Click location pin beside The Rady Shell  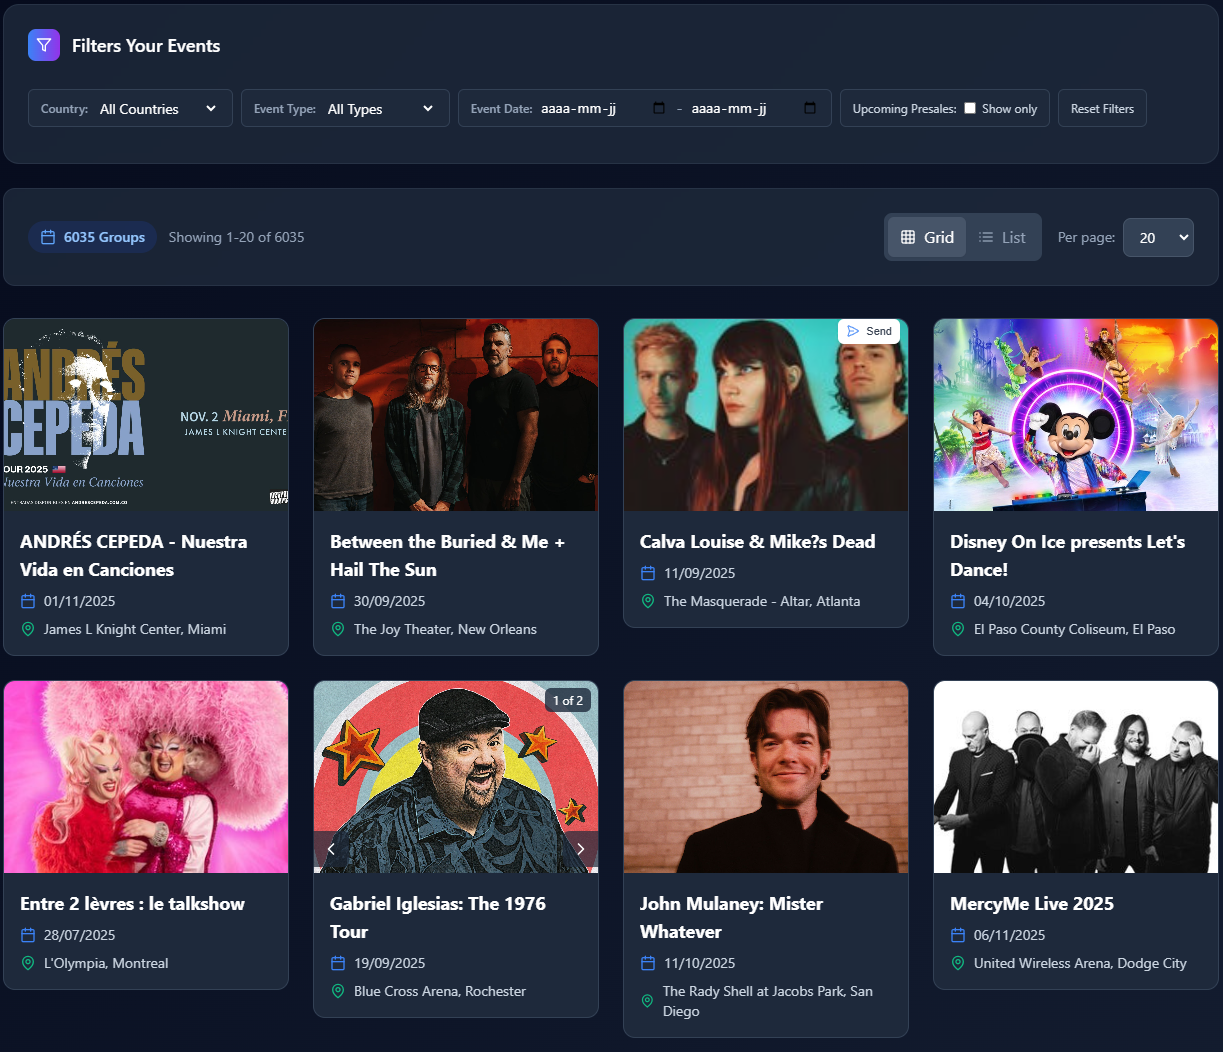648,1001
